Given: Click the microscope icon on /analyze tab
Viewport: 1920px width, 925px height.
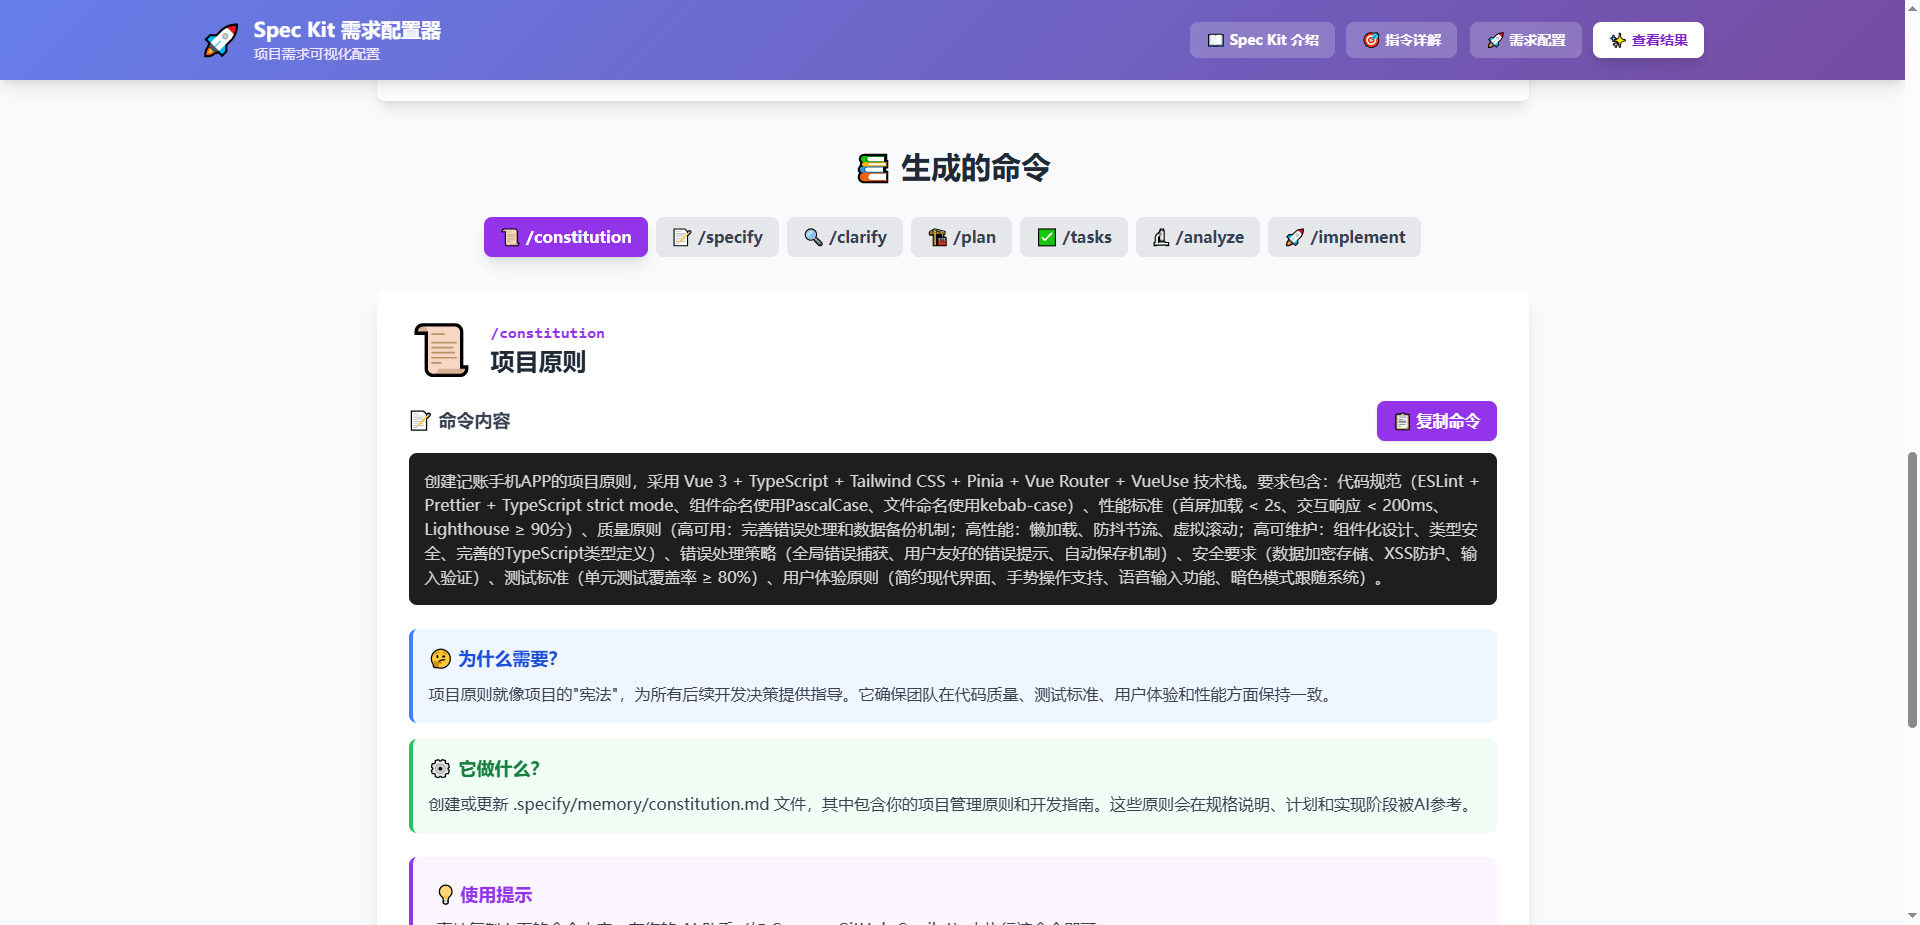Looking at the screenshot, I should pos(1161,237).
